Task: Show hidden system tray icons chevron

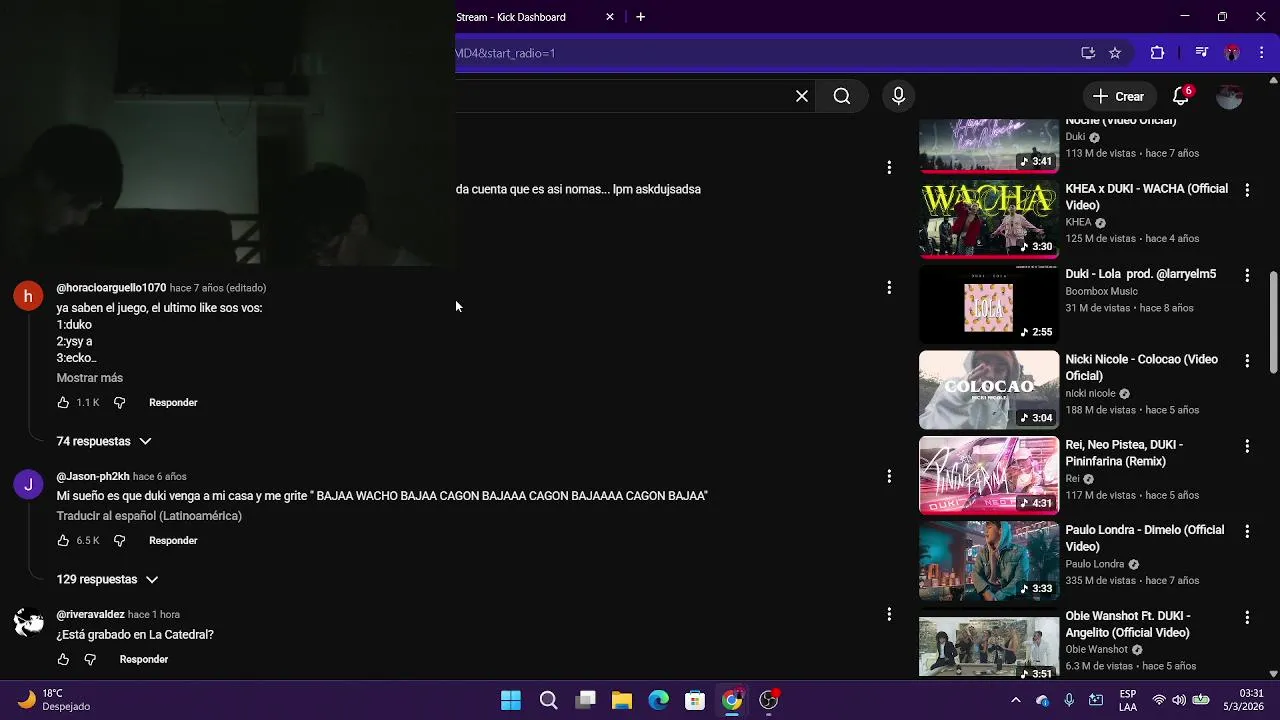Action: (1016, 700)
